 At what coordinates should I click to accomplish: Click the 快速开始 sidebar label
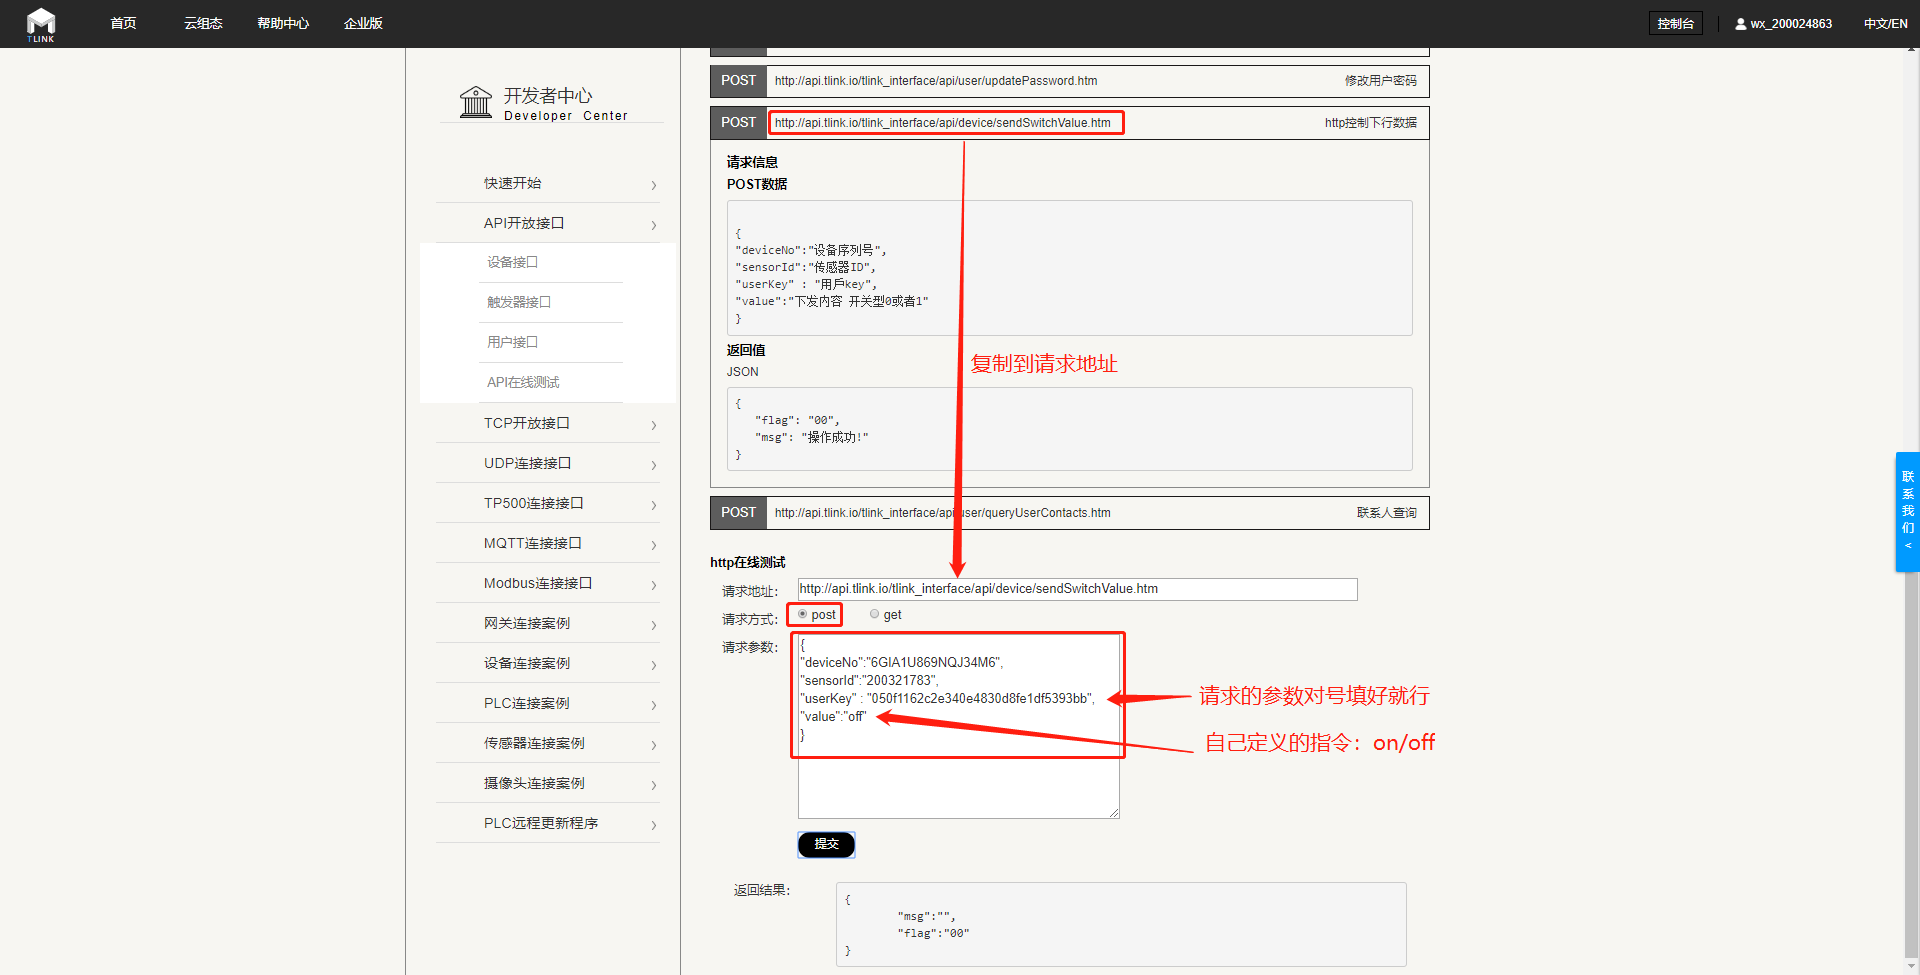tap(513, 183)
